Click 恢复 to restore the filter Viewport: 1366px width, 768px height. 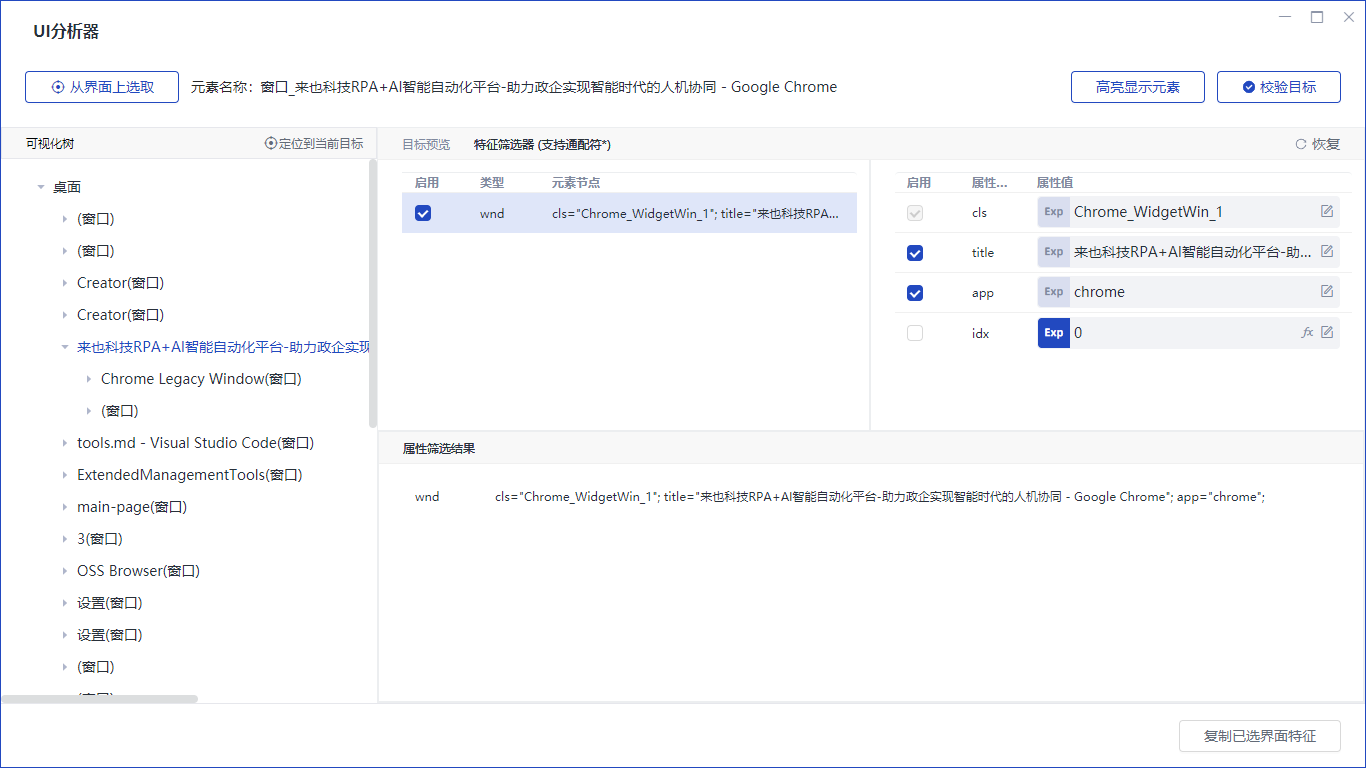[1318, 144]
